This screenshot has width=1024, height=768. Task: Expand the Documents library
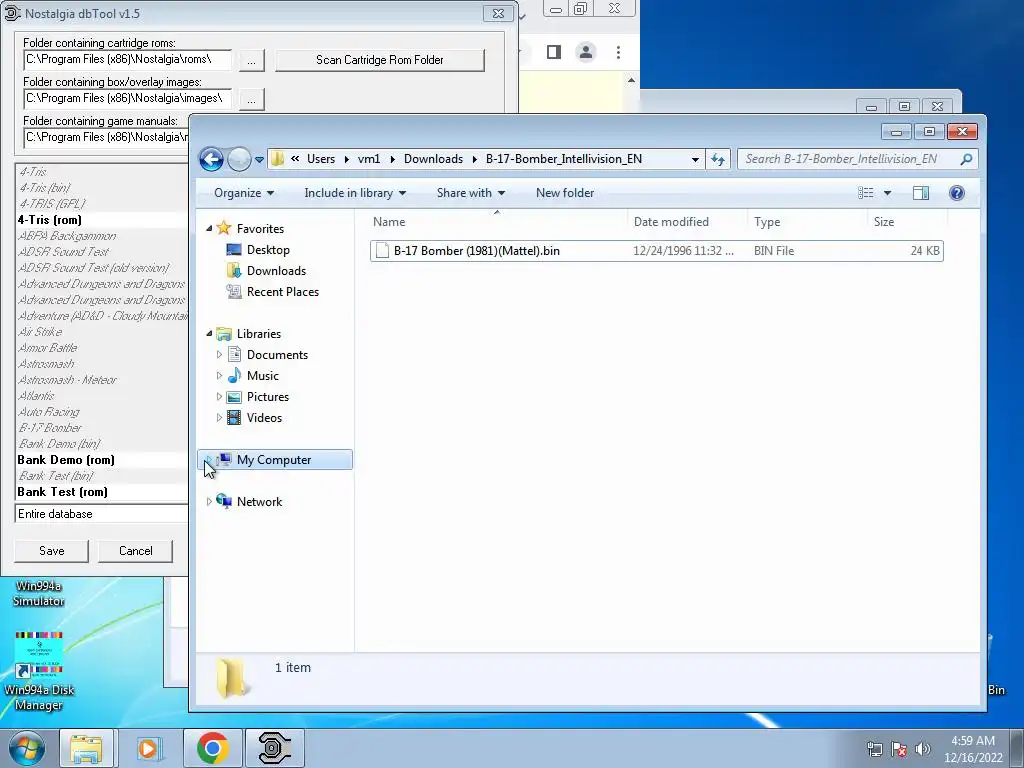pos(219,355)
